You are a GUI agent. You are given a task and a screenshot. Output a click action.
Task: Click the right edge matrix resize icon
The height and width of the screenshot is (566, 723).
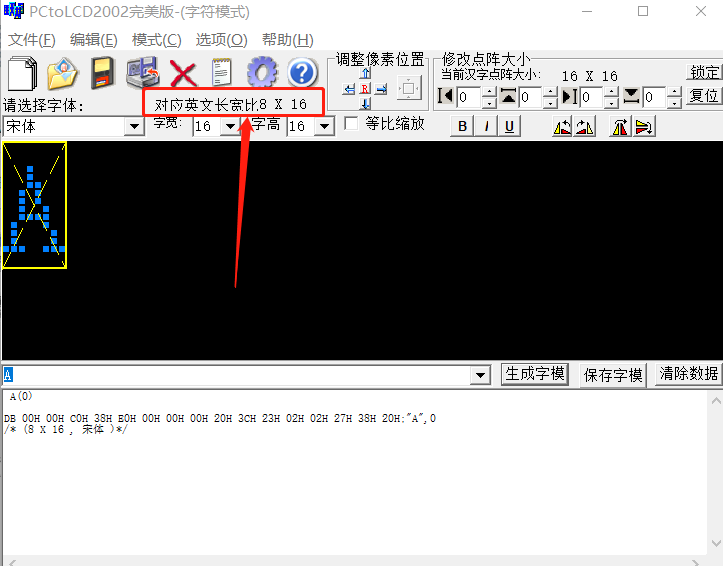tap(570, 97)
